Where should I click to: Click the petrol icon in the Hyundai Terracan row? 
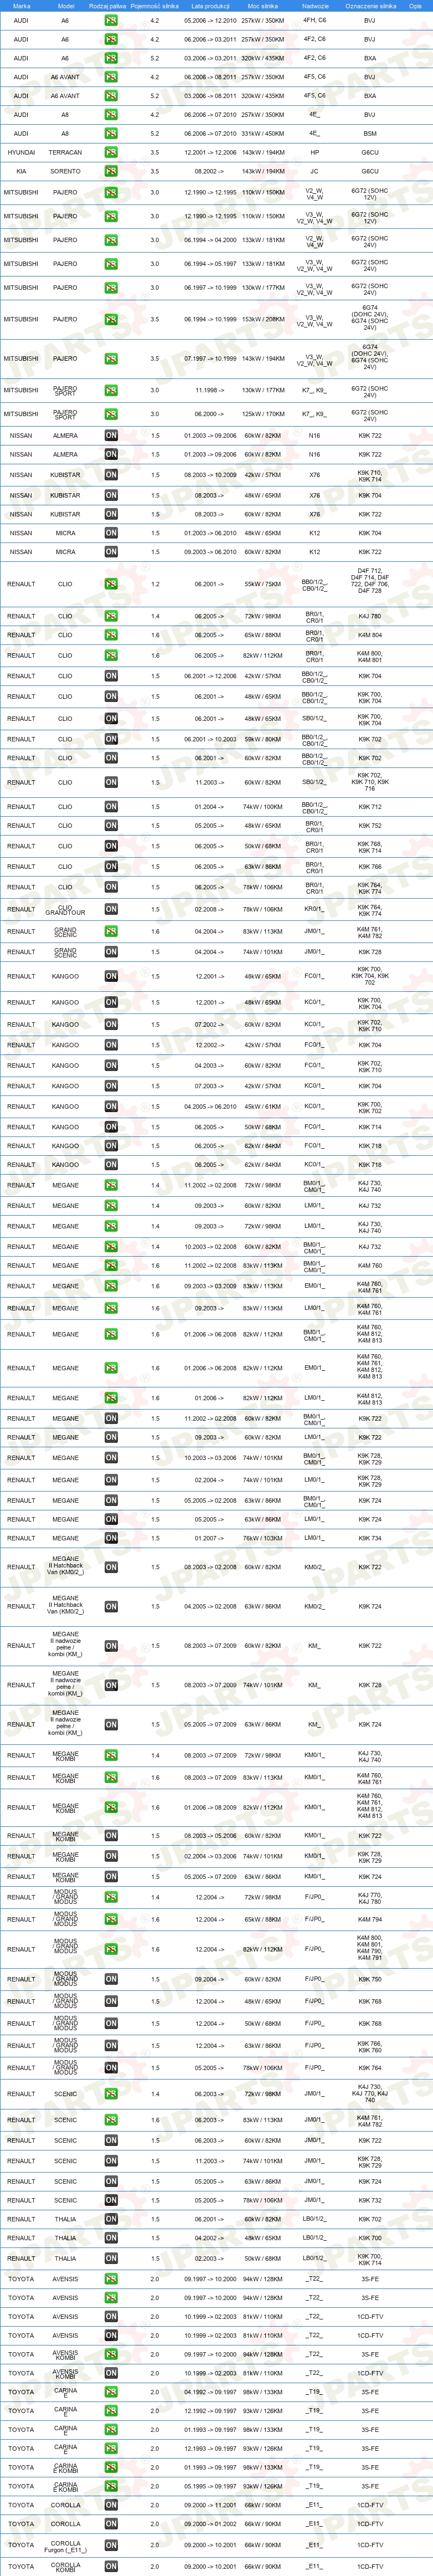pyautogui.click(x=111, y=152)
